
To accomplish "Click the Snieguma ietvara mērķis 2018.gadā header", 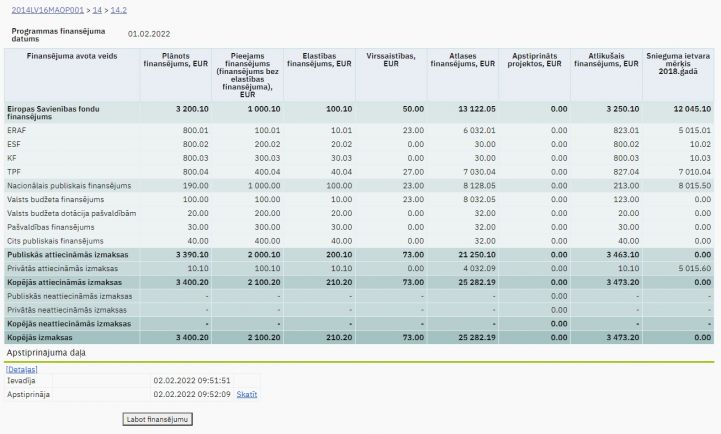I will click(678, 65).
